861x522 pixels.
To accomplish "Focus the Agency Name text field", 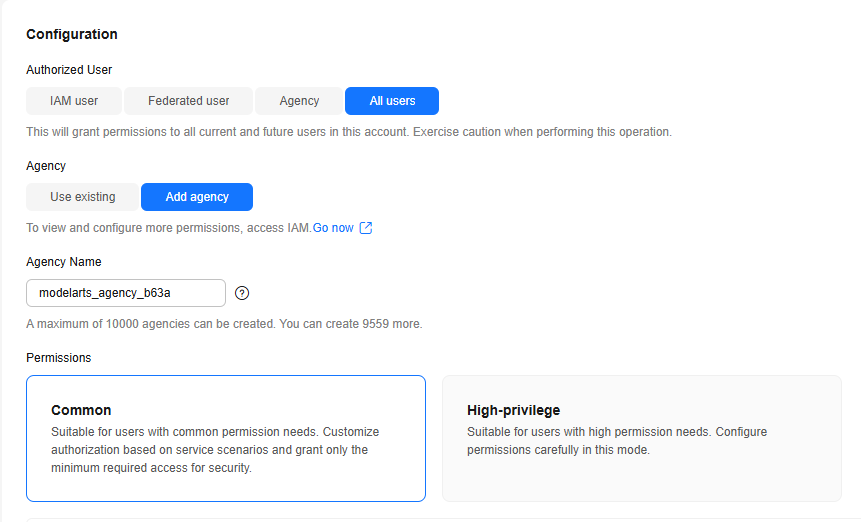I will pyautogui.click(x=126, y=293).
